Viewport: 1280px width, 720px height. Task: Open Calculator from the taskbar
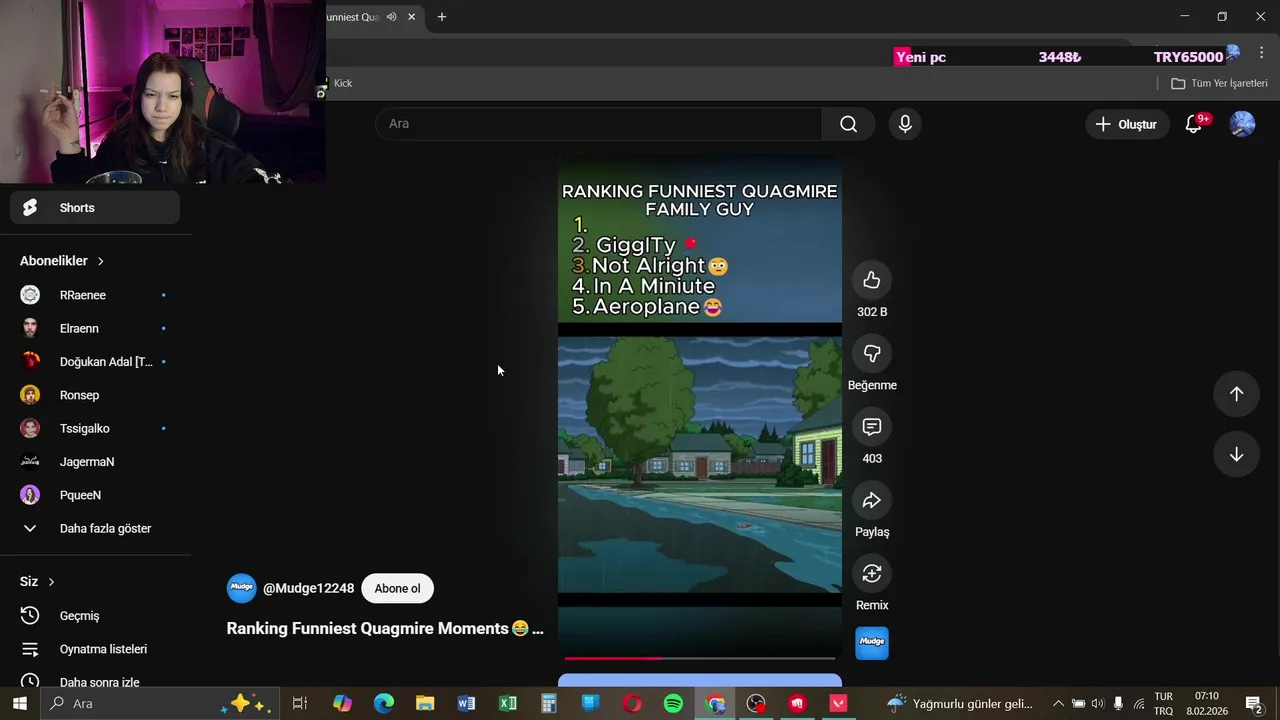pyautogui.click(x=548, y=703)
